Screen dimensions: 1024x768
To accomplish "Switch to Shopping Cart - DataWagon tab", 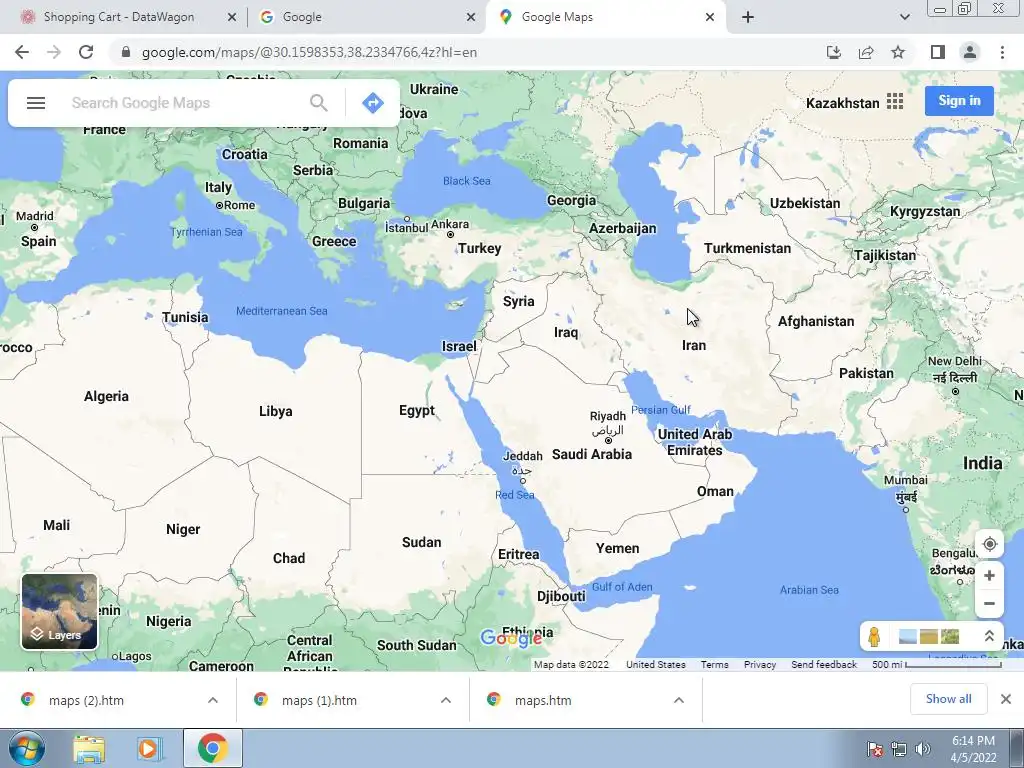I will pyautogui.click(x=119, y=17).
